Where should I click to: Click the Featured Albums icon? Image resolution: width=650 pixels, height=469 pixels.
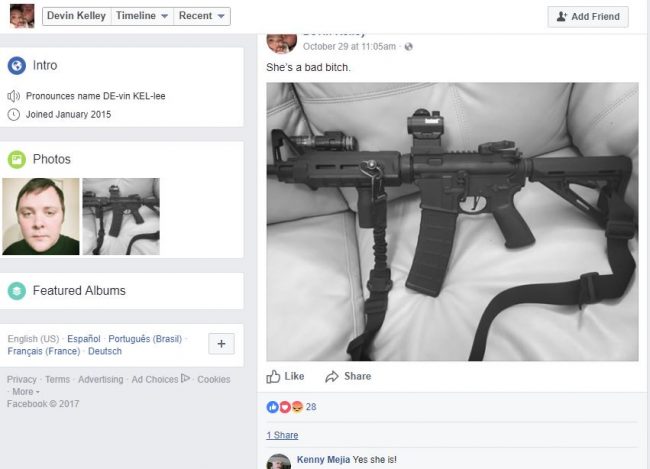(x=17, y=291)
